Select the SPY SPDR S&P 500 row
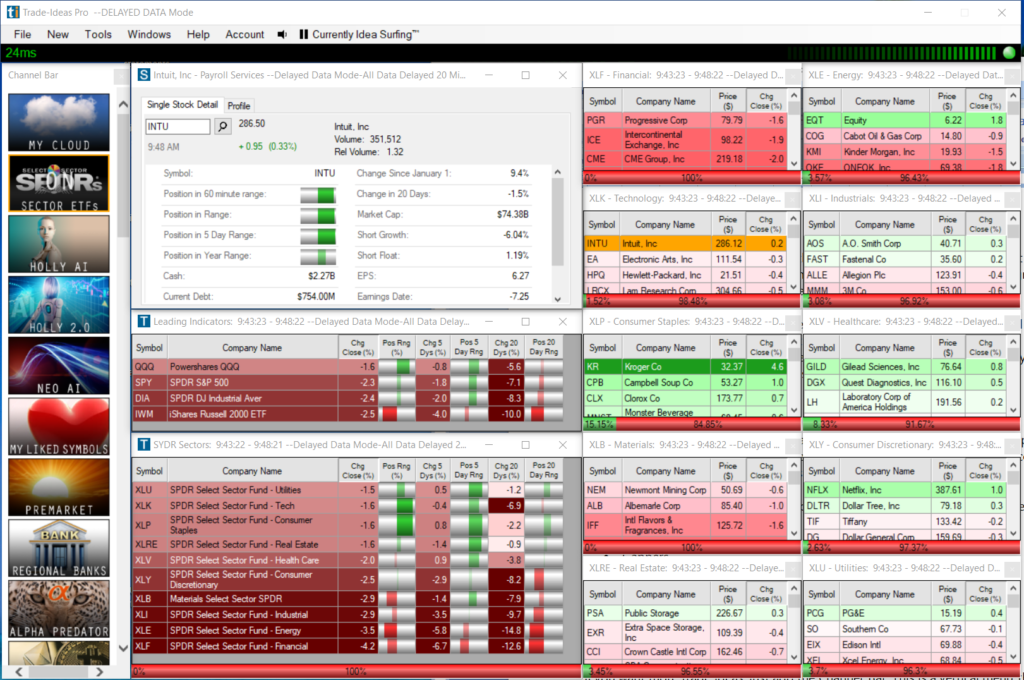Viewport: 1024px width, 680px height. click(348, 383)
